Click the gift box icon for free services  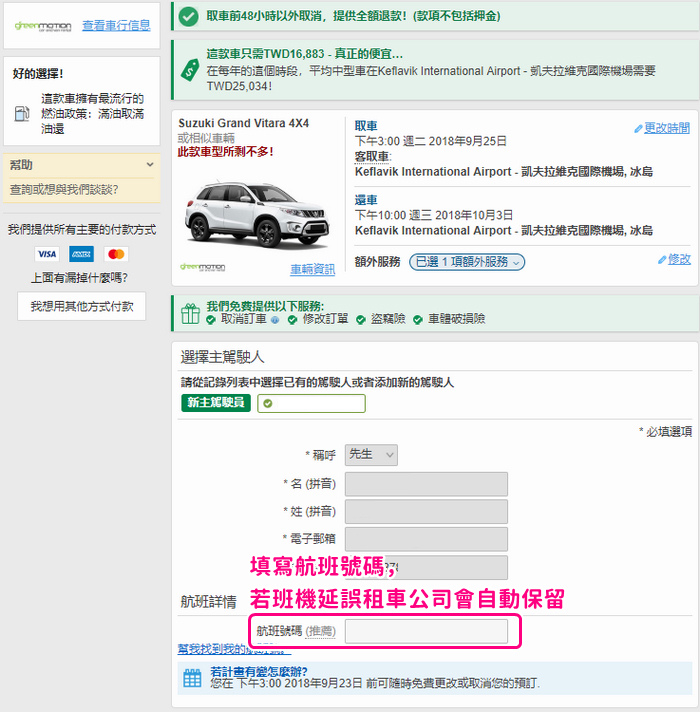(190, 313)
